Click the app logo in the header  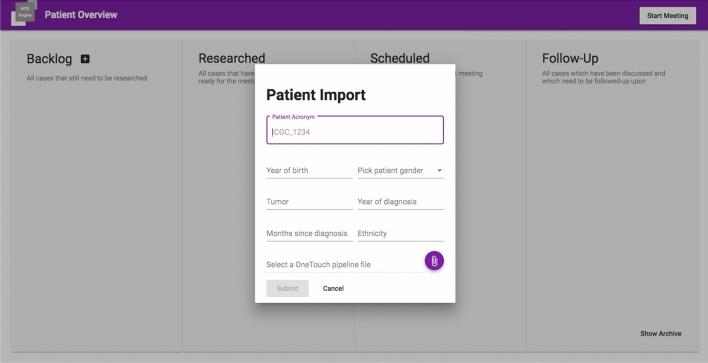[x=24, y=13]
